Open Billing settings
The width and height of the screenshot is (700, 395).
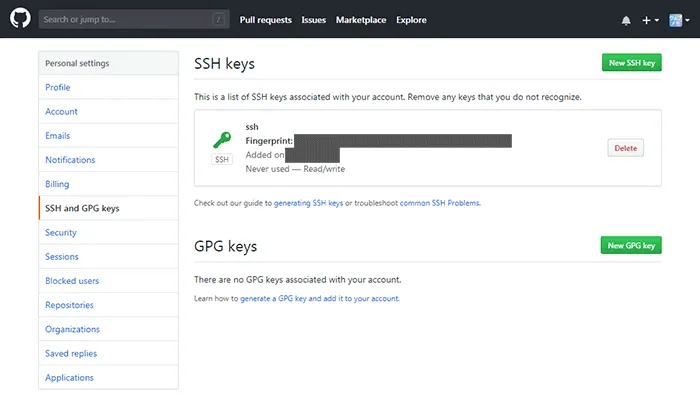coord(108,183)
